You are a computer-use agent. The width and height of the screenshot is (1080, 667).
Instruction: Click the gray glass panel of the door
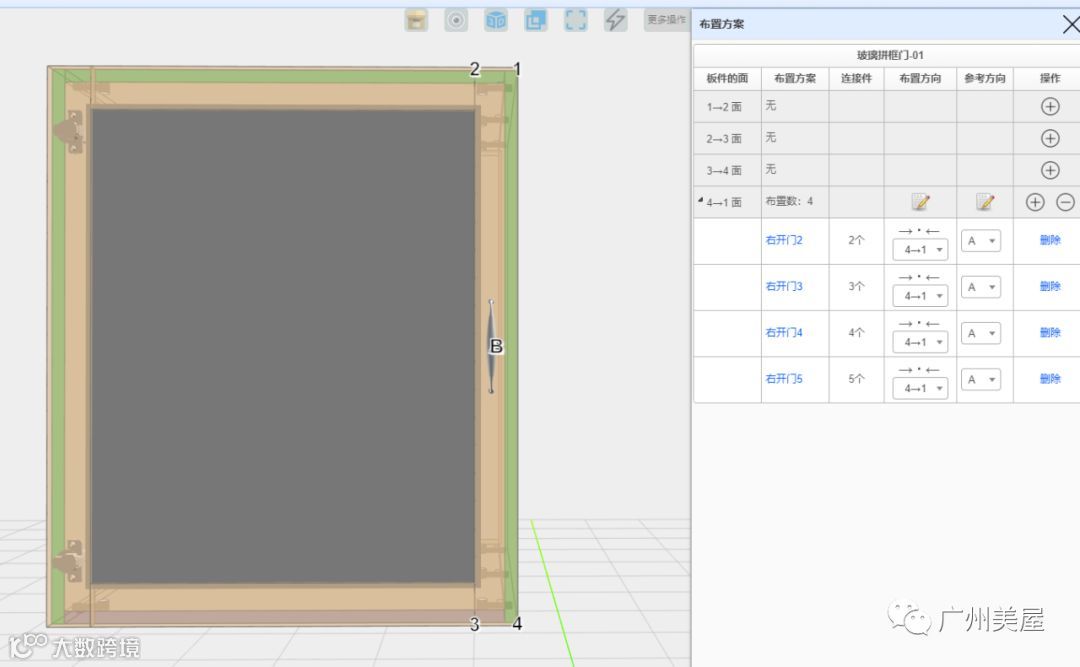click(282, 346)
